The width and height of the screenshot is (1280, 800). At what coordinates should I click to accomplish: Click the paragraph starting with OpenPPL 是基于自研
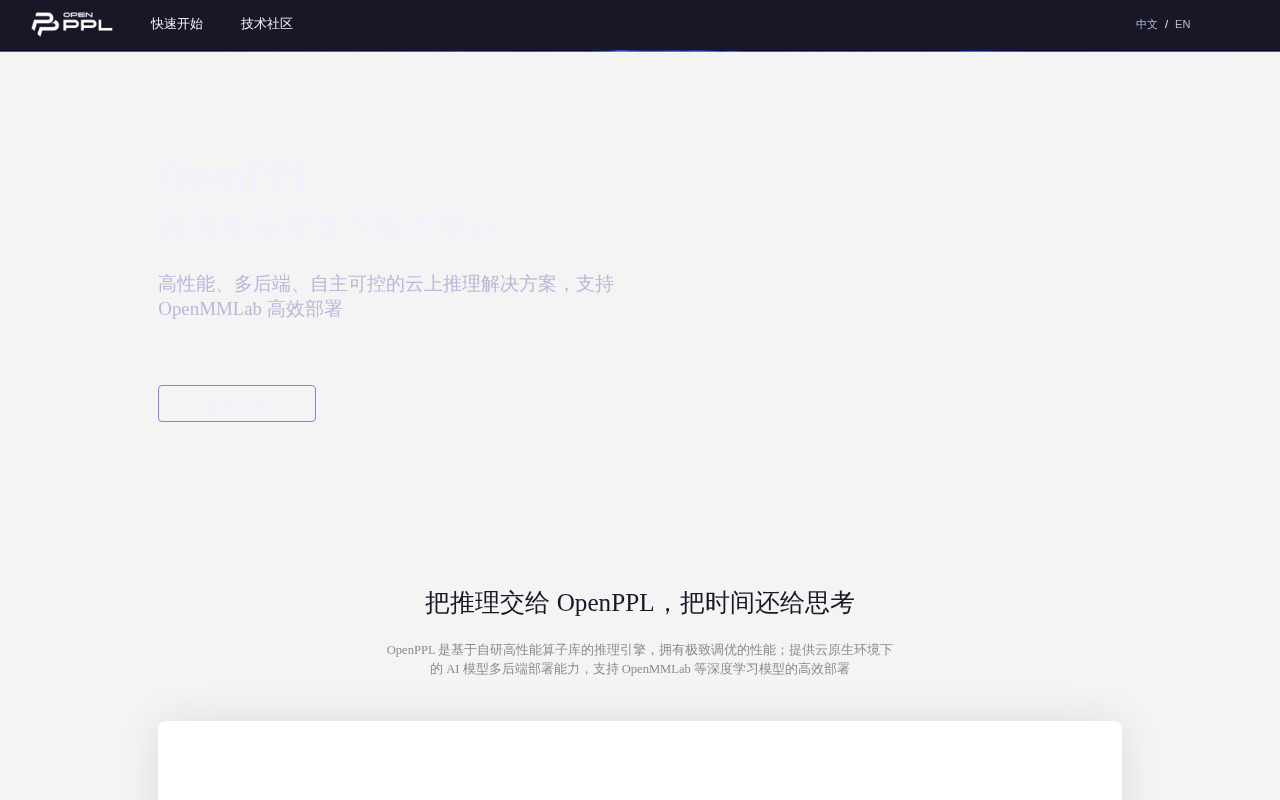pos(640,659)
